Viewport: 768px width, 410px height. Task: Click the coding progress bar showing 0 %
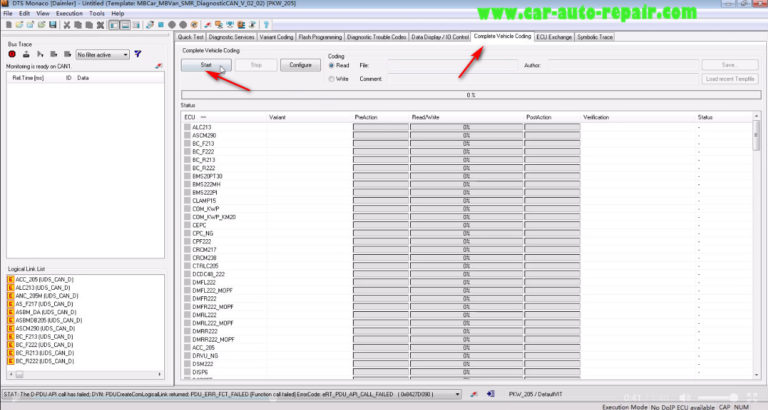pos(470,95)
